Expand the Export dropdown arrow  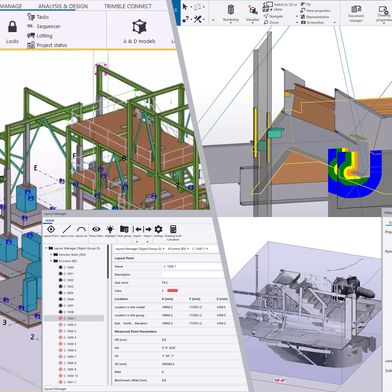(147, 241)
